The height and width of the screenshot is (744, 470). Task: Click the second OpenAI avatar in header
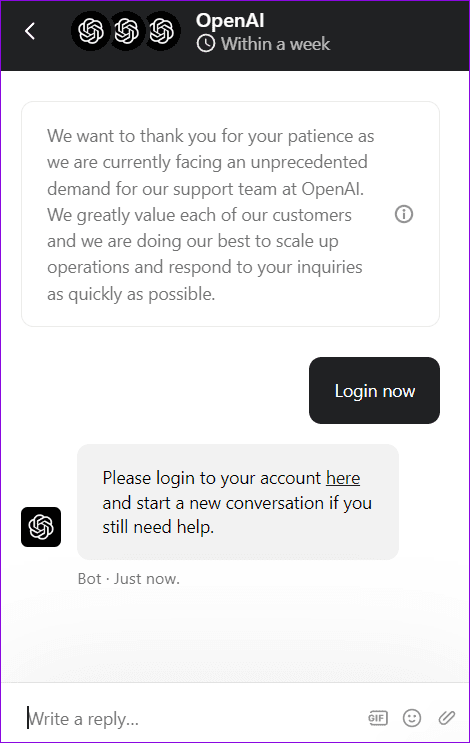click(x=127, y=31)
